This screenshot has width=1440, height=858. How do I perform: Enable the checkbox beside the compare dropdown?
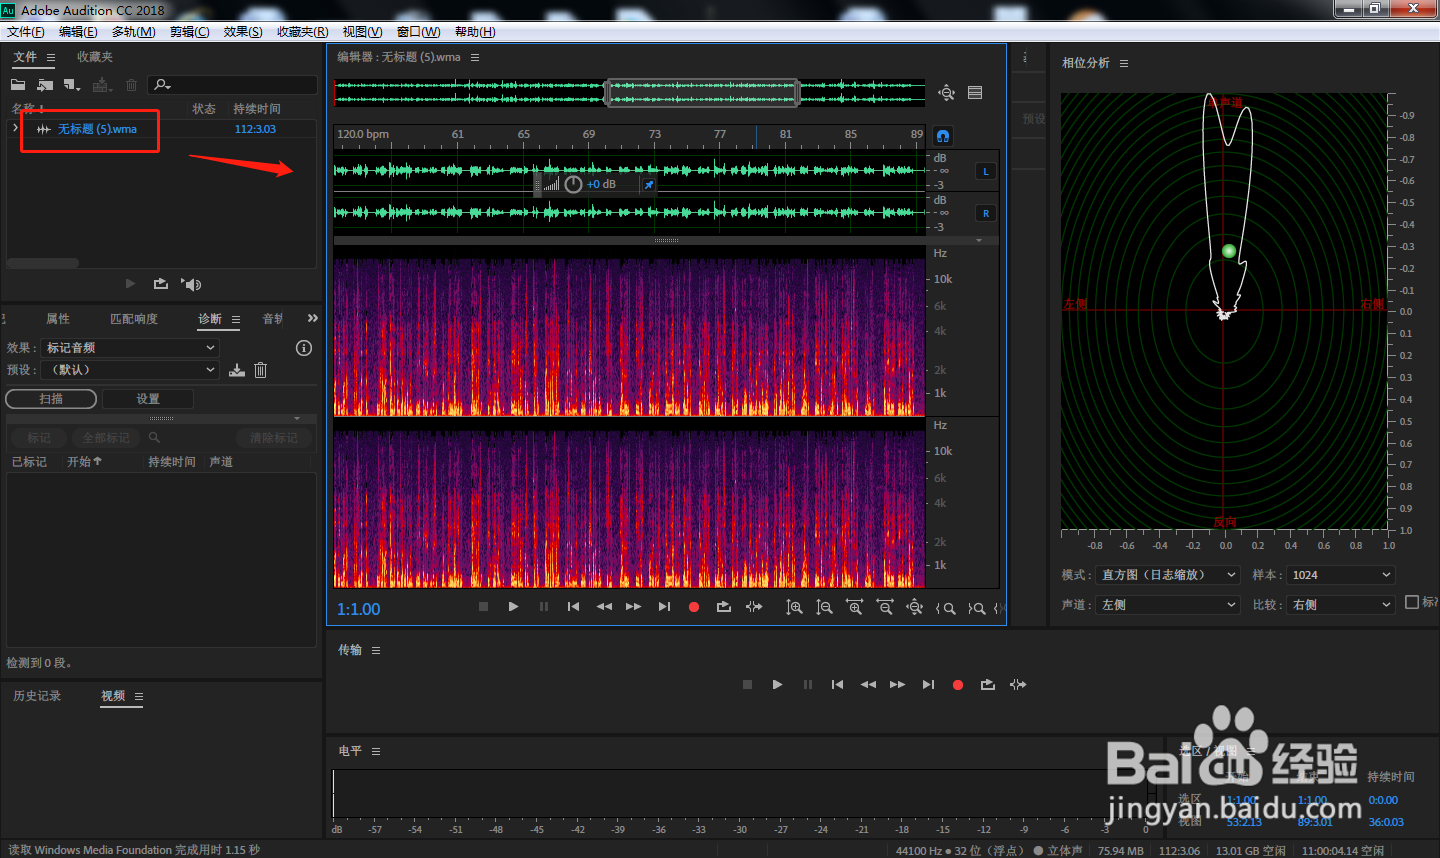click(x=1412, y=602)
